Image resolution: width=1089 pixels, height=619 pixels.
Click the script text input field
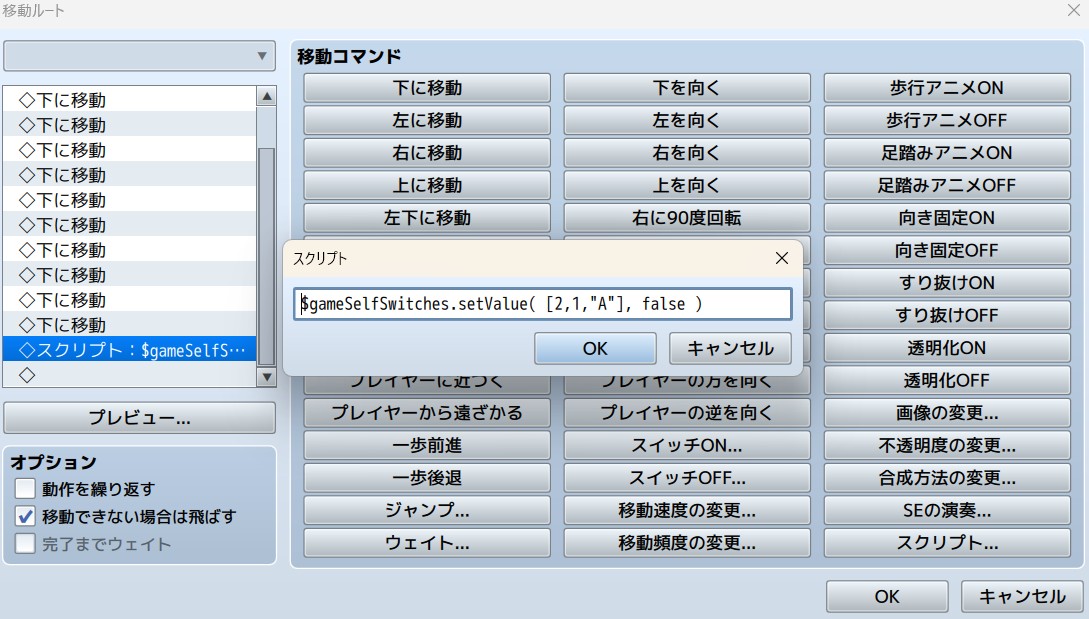click(543, 304)
